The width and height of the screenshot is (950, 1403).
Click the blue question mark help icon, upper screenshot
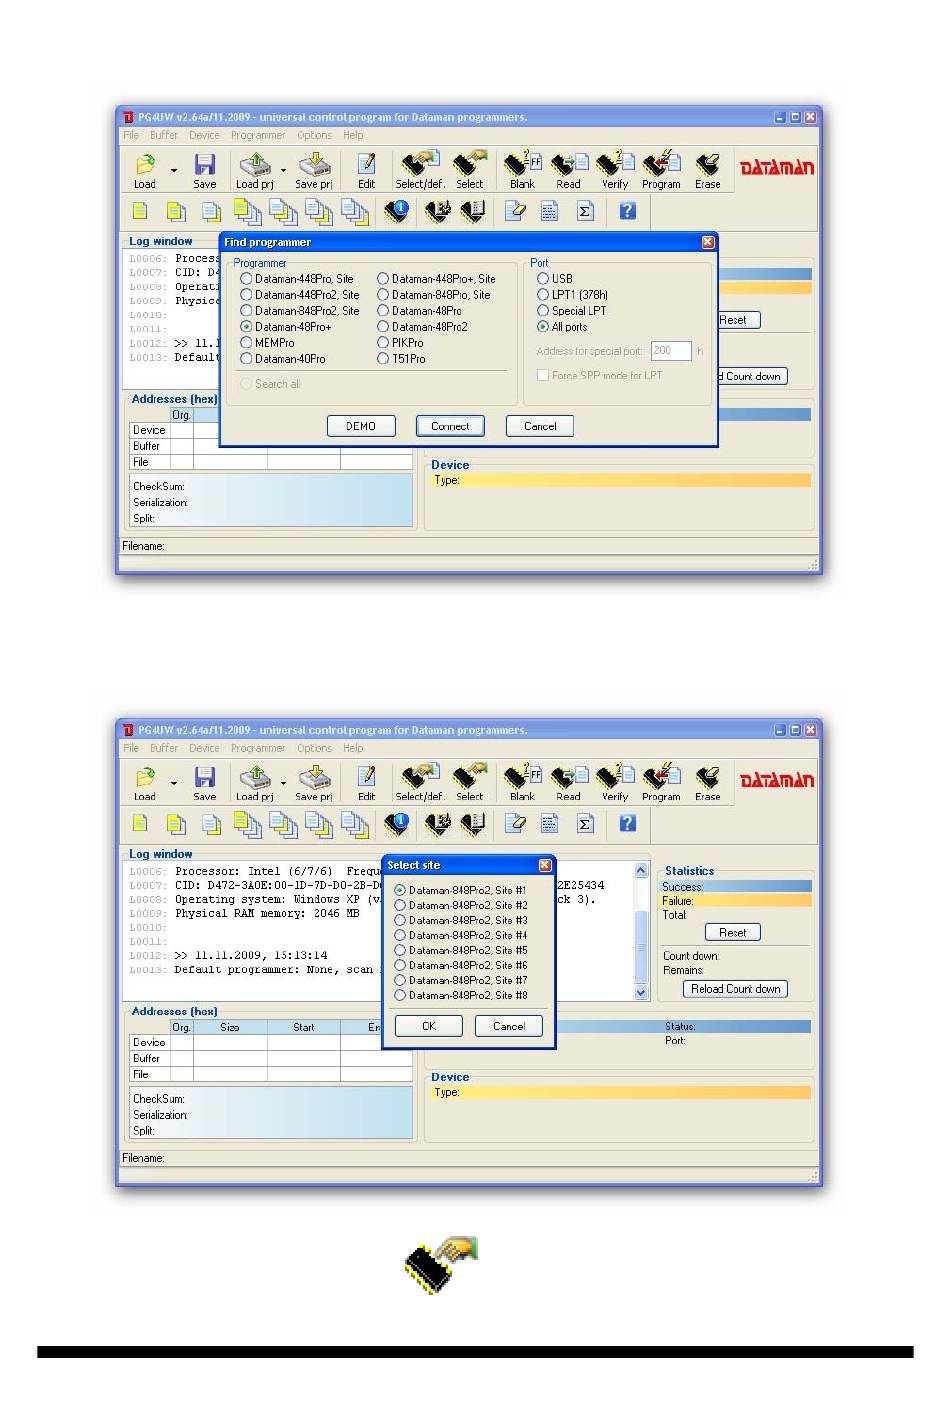pyautogui.click(x=628, y=211)
